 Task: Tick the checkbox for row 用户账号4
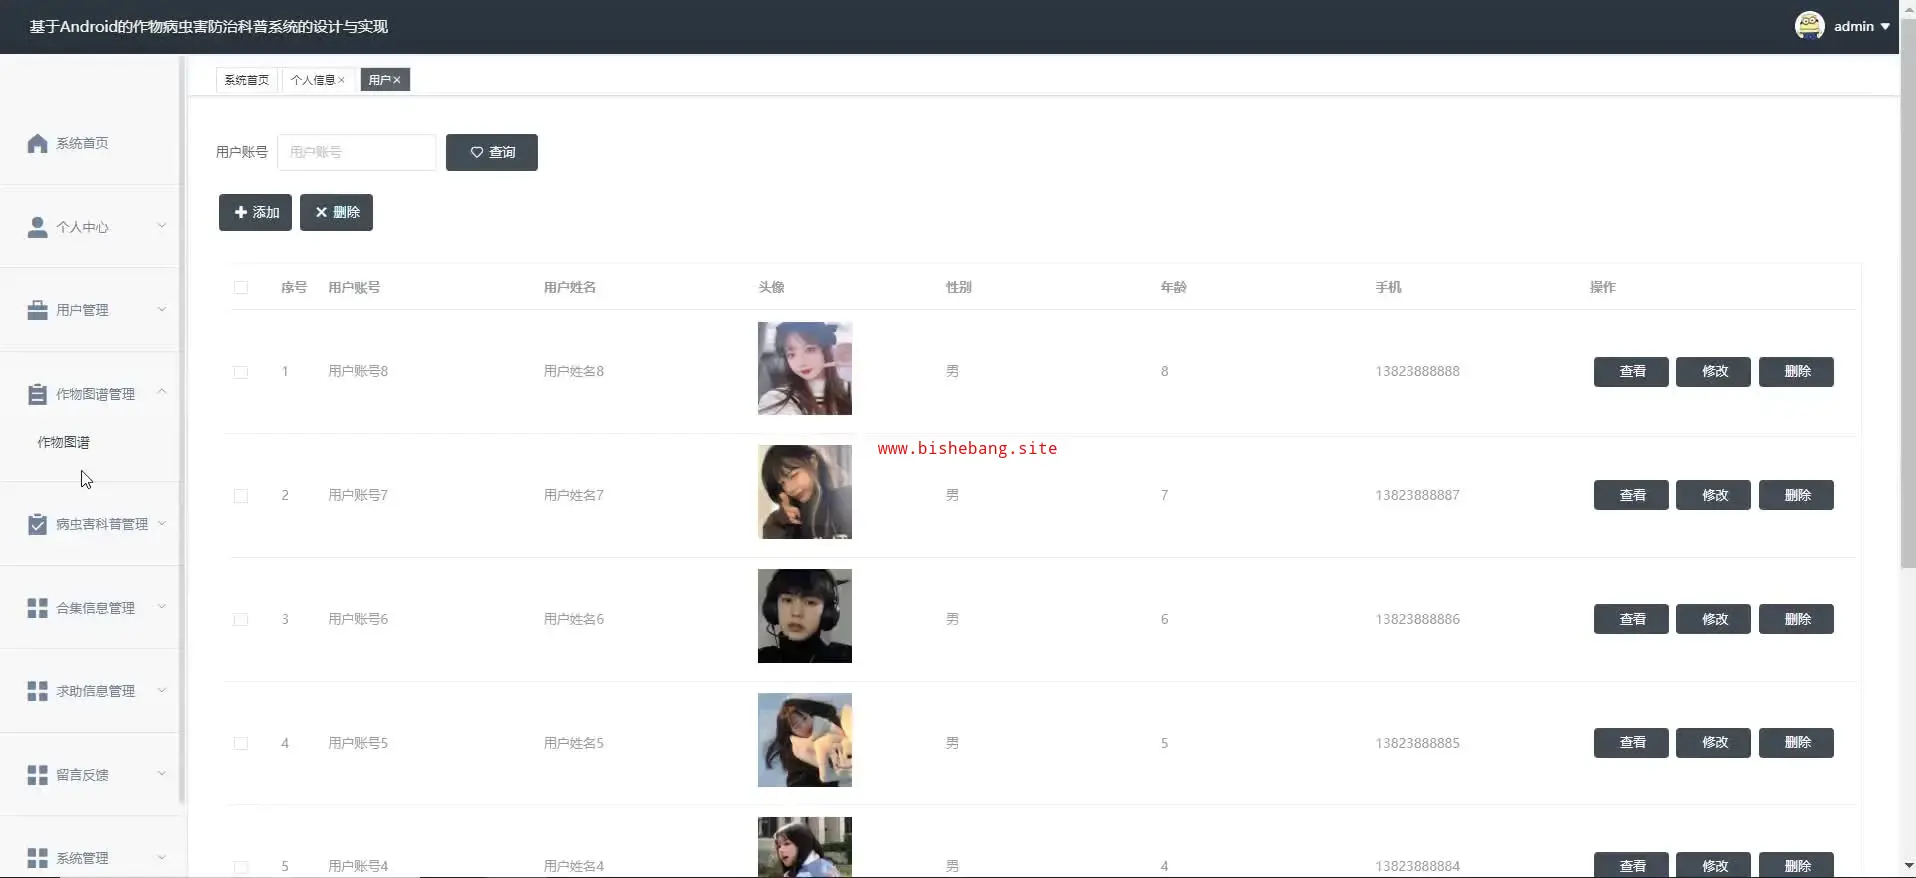[241, 867]
